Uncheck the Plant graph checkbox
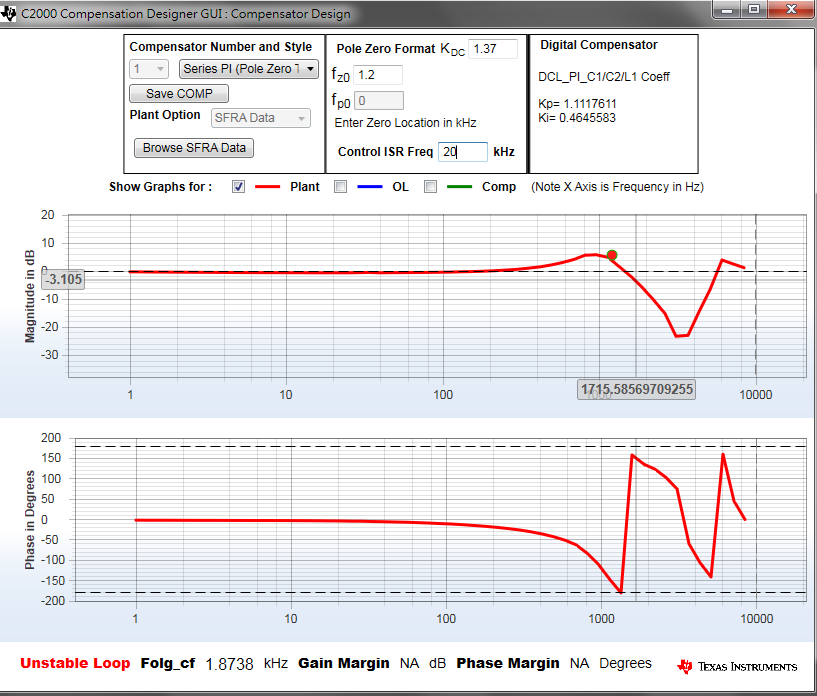 [239, 187]
